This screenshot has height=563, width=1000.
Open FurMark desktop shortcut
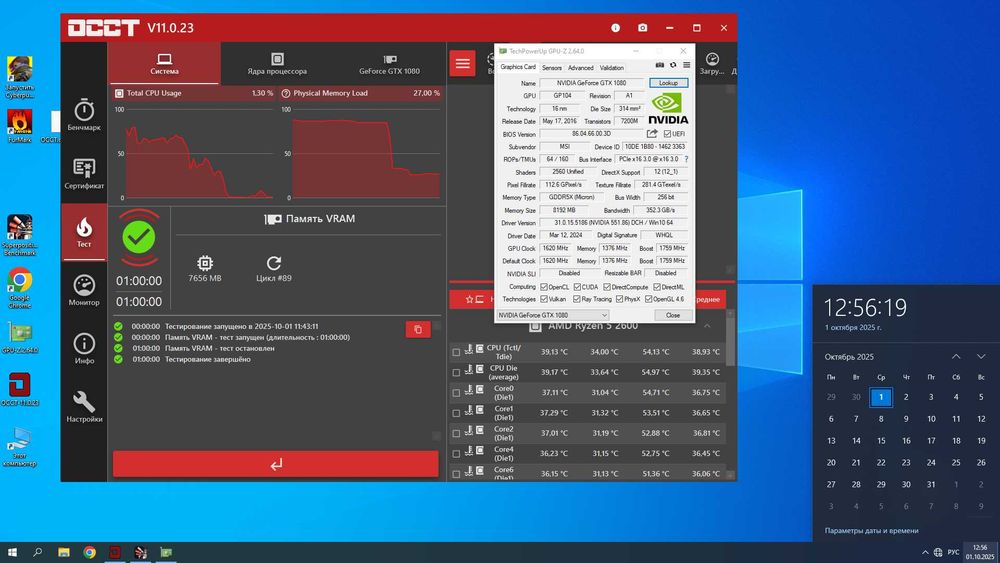point(20,125)
